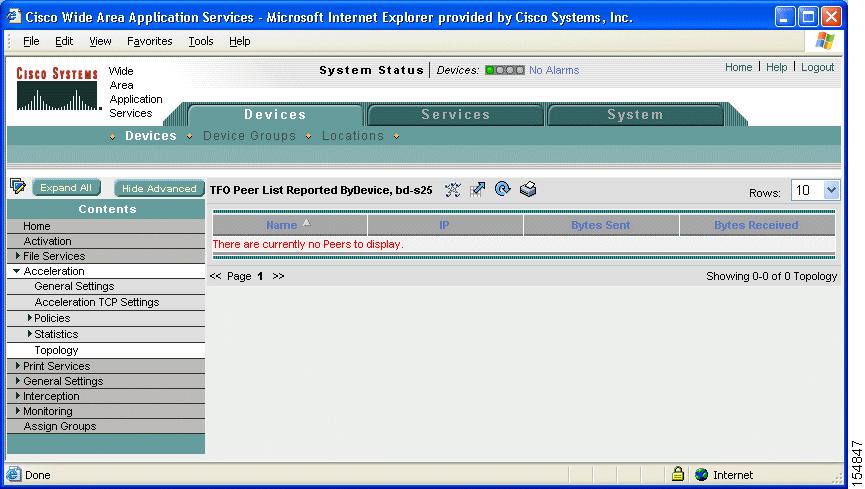The width and height of the screenshot is (865, 489).
Task: Click the topology icon beside the peer list title
Action: pos(452,190)
